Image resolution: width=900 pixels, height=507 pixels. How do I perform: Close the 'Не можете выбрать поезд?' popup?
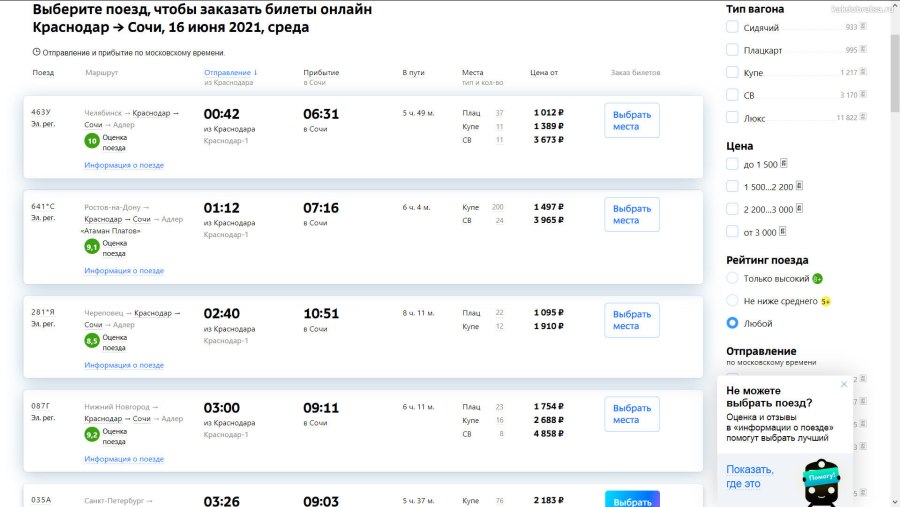coord(843,384)
